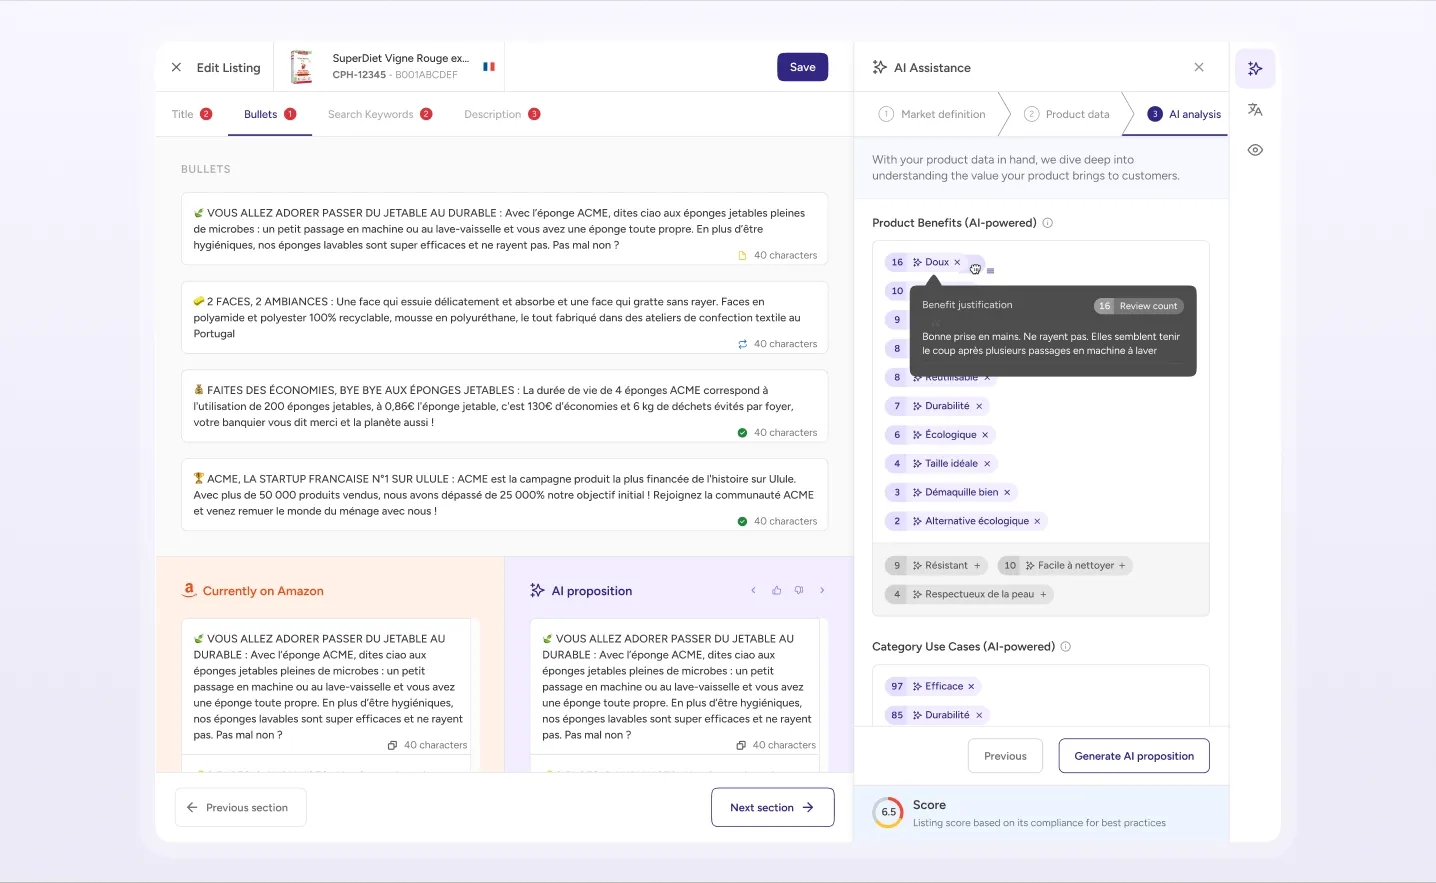Remove the Efficace use case tag
The image size is (1436, 883).
(x=971, y=686)
